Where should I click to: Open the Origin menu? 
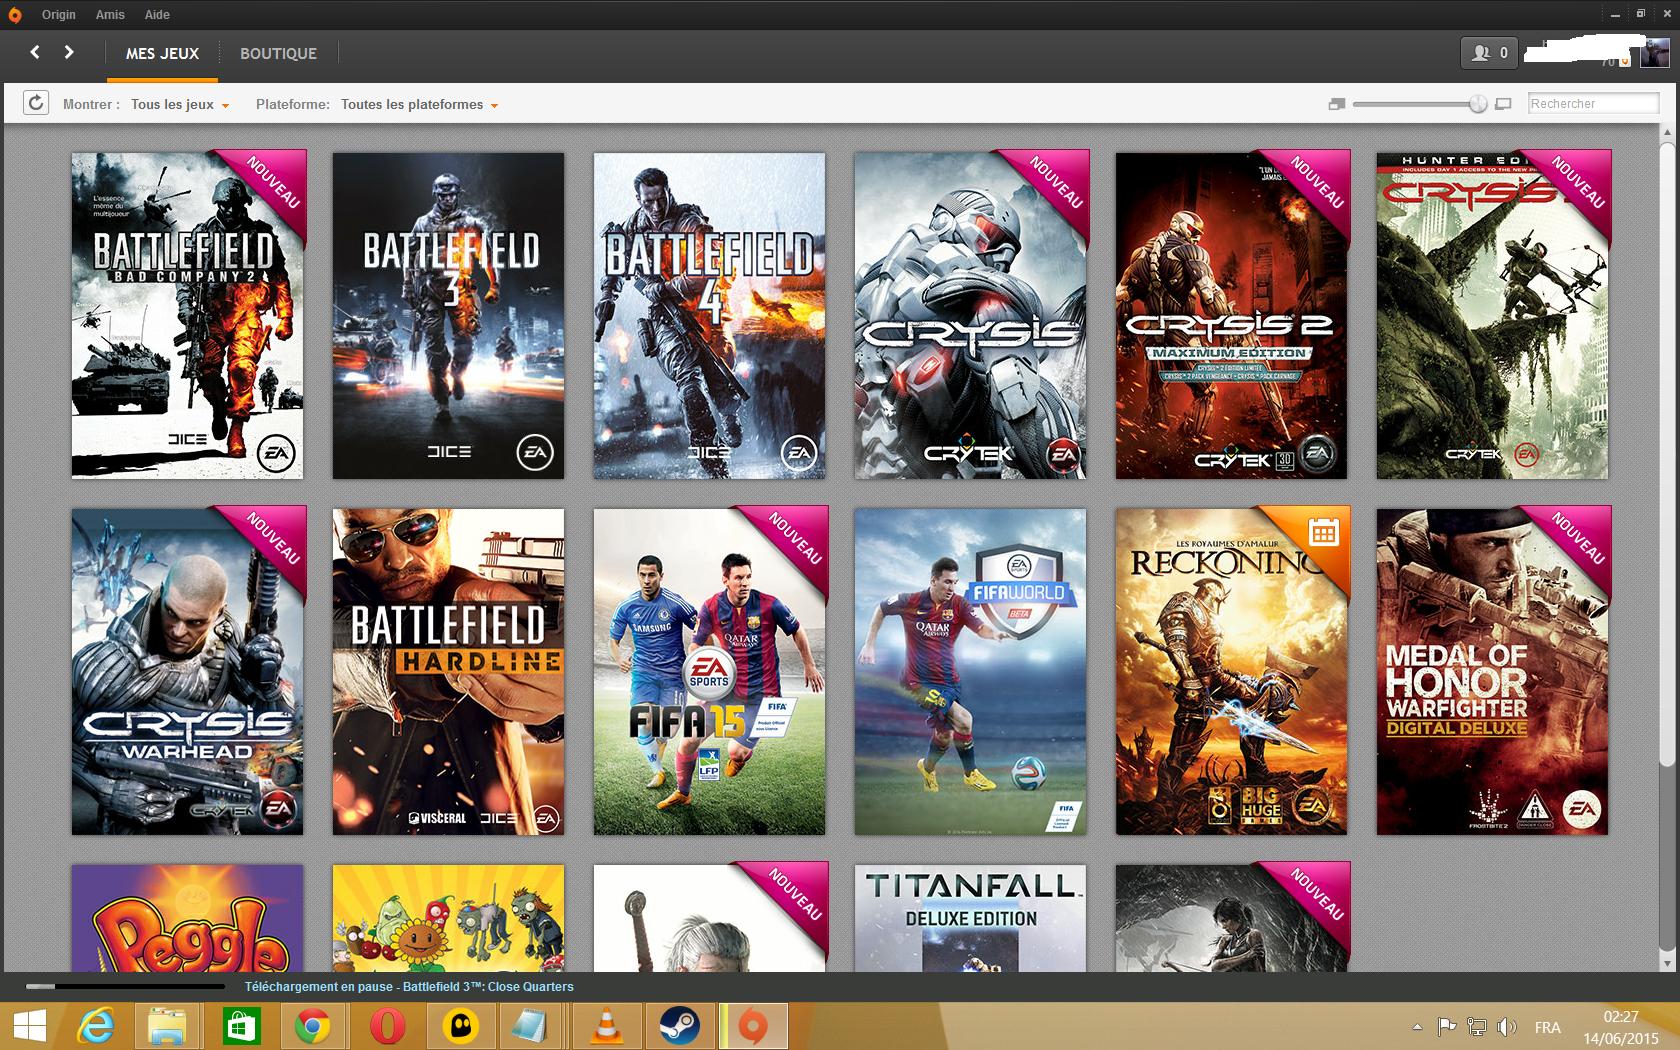pyautogui.click(x=59, y=15)
